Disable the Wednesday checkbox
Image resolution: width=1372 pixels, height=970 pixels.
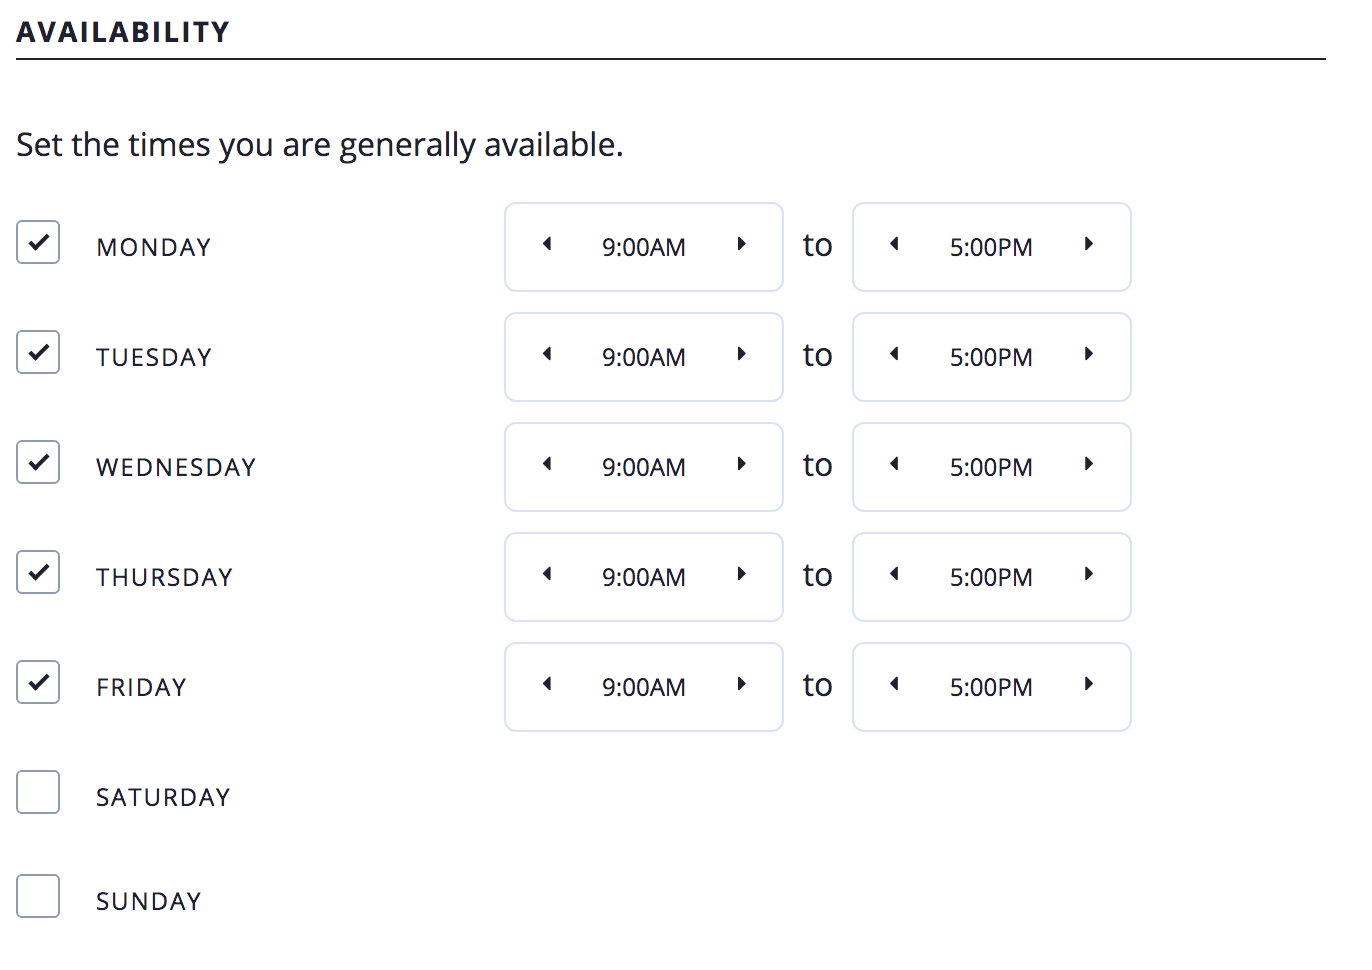38,462
